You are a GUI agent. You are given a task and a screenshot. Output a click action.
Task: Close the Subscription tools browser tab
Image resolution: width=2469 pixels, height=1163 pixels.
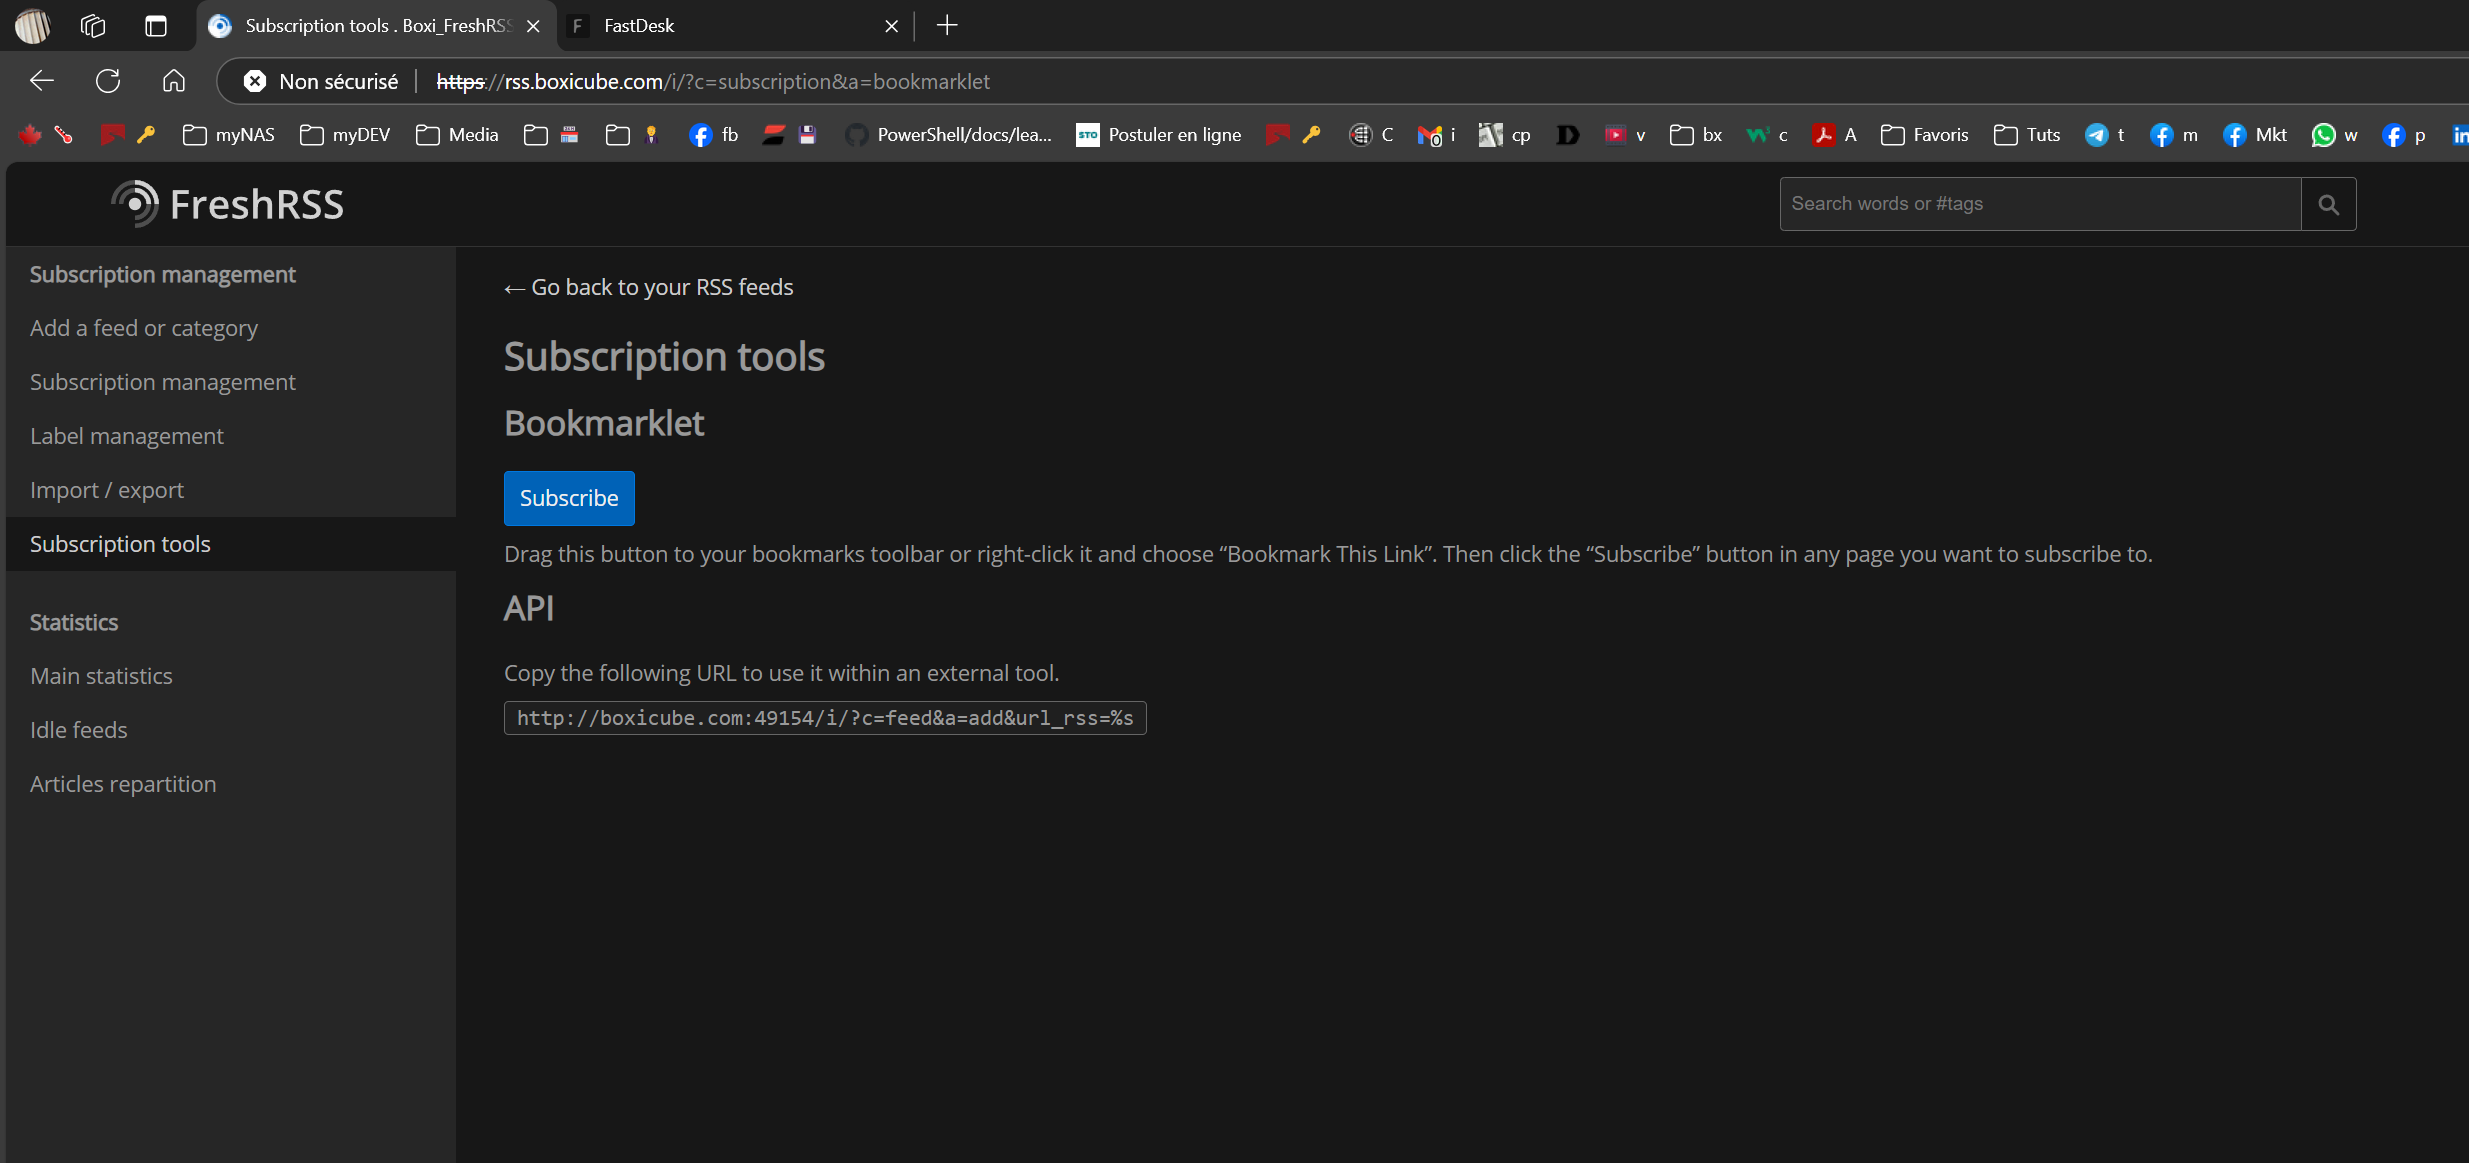[x=533, y=26]
